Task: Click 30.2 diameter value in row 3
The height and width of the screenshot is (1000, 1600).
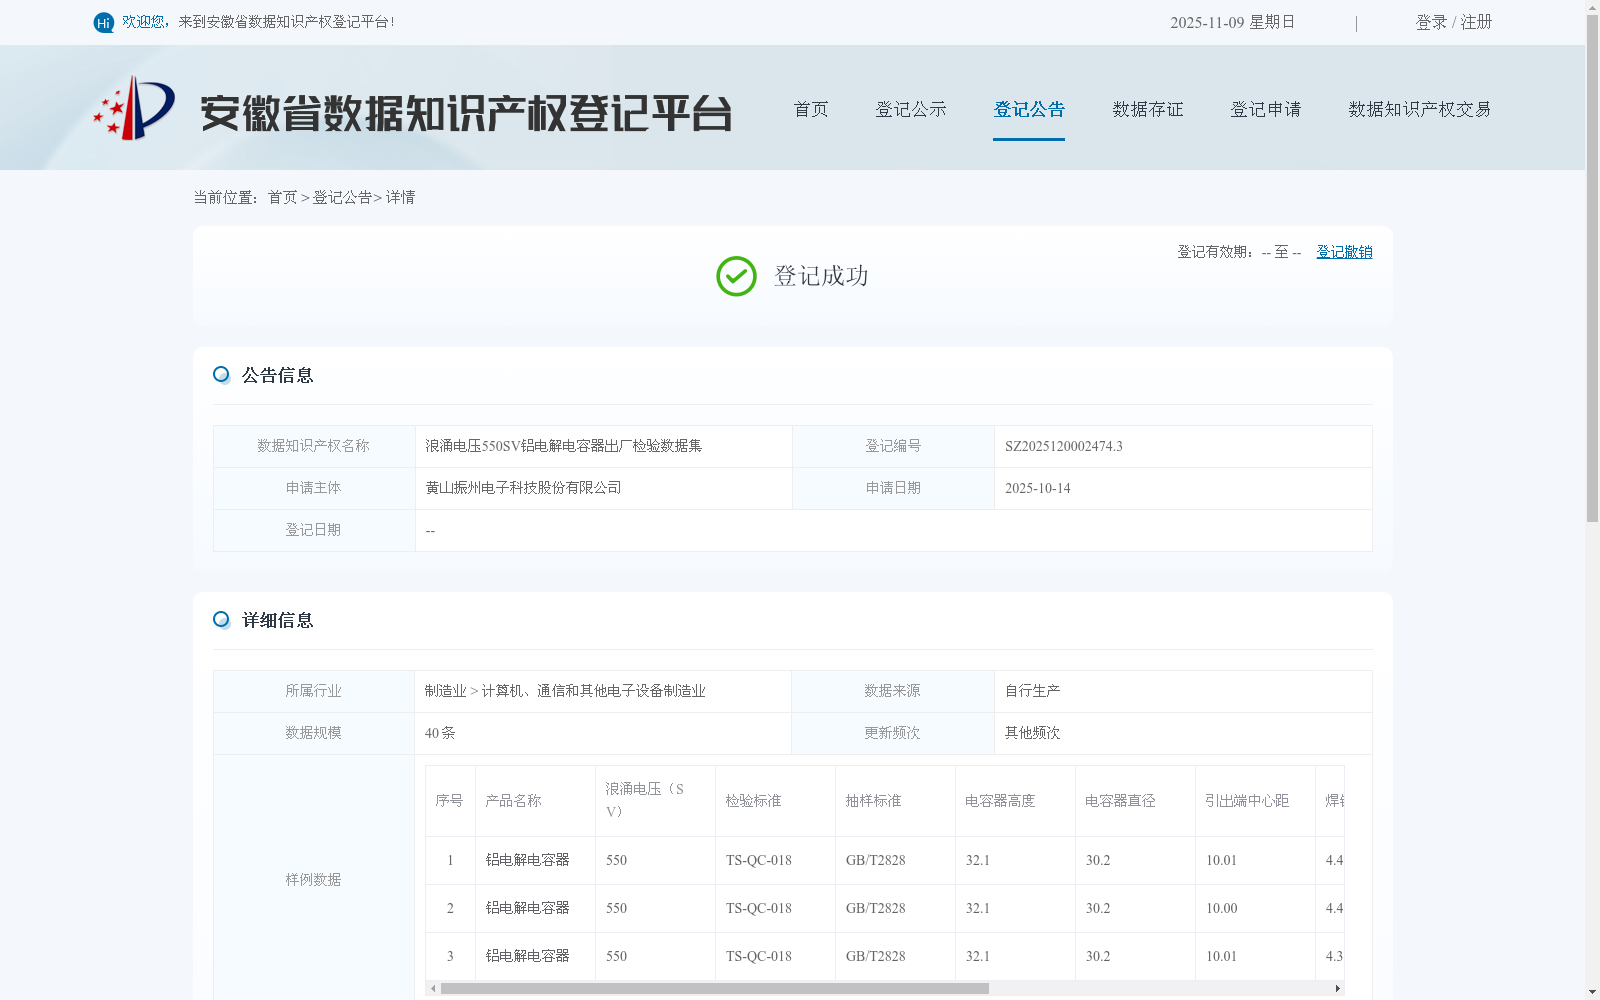Action: coord(1098,956)
